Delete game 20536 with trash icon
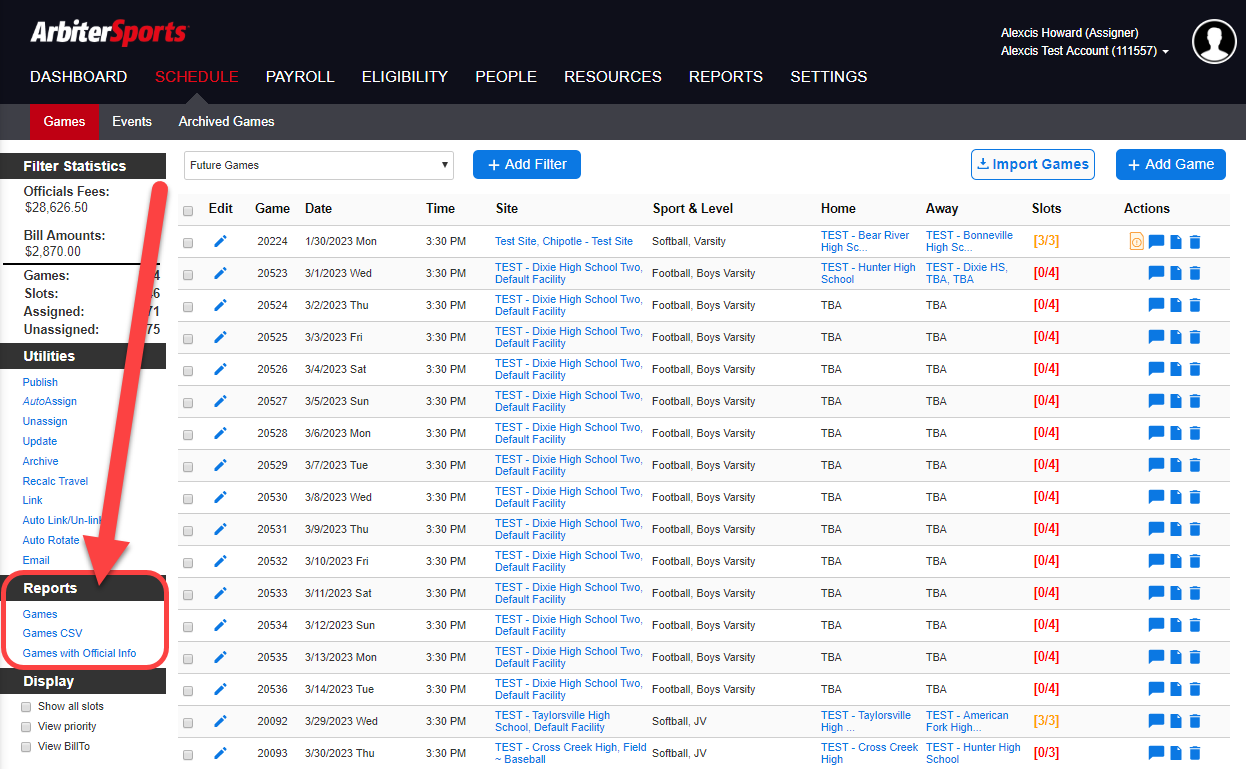 1195,689
